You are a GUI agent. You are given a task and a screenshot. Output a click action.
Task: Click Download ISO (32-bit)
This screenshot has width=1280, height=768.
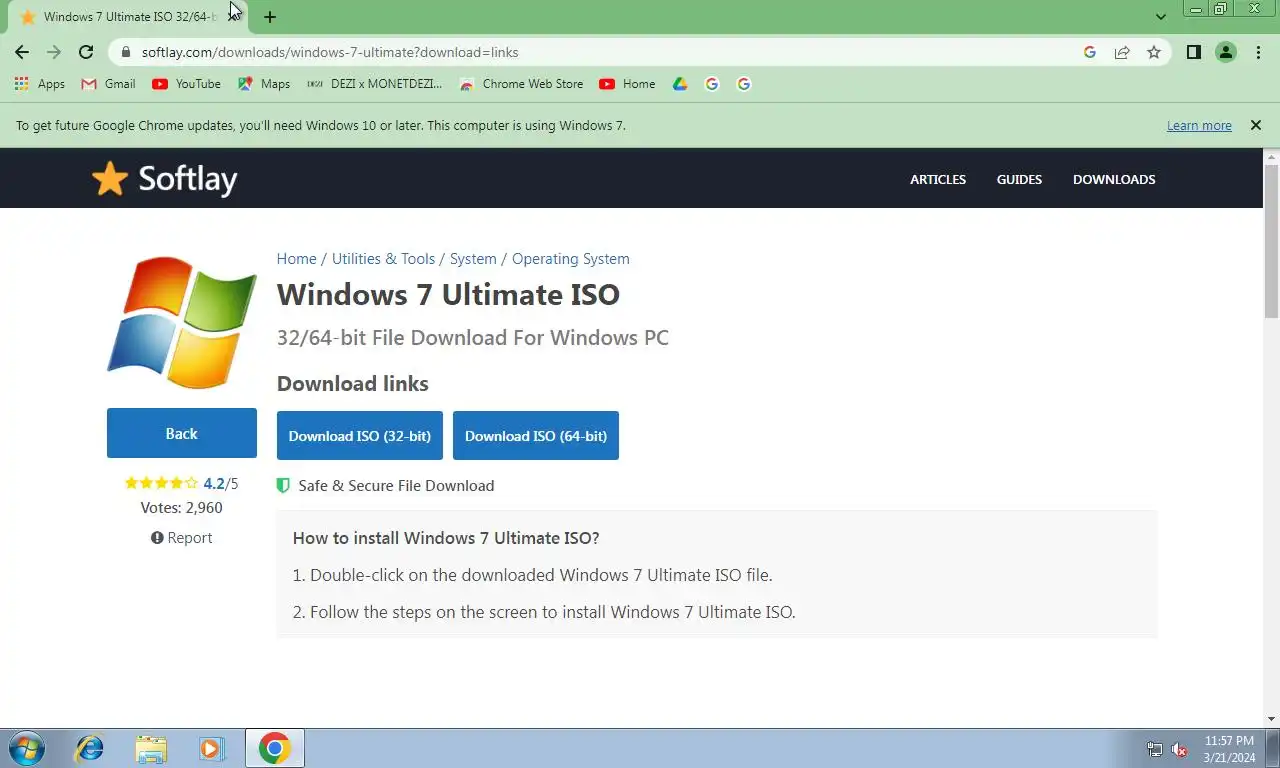coord(360,436)
